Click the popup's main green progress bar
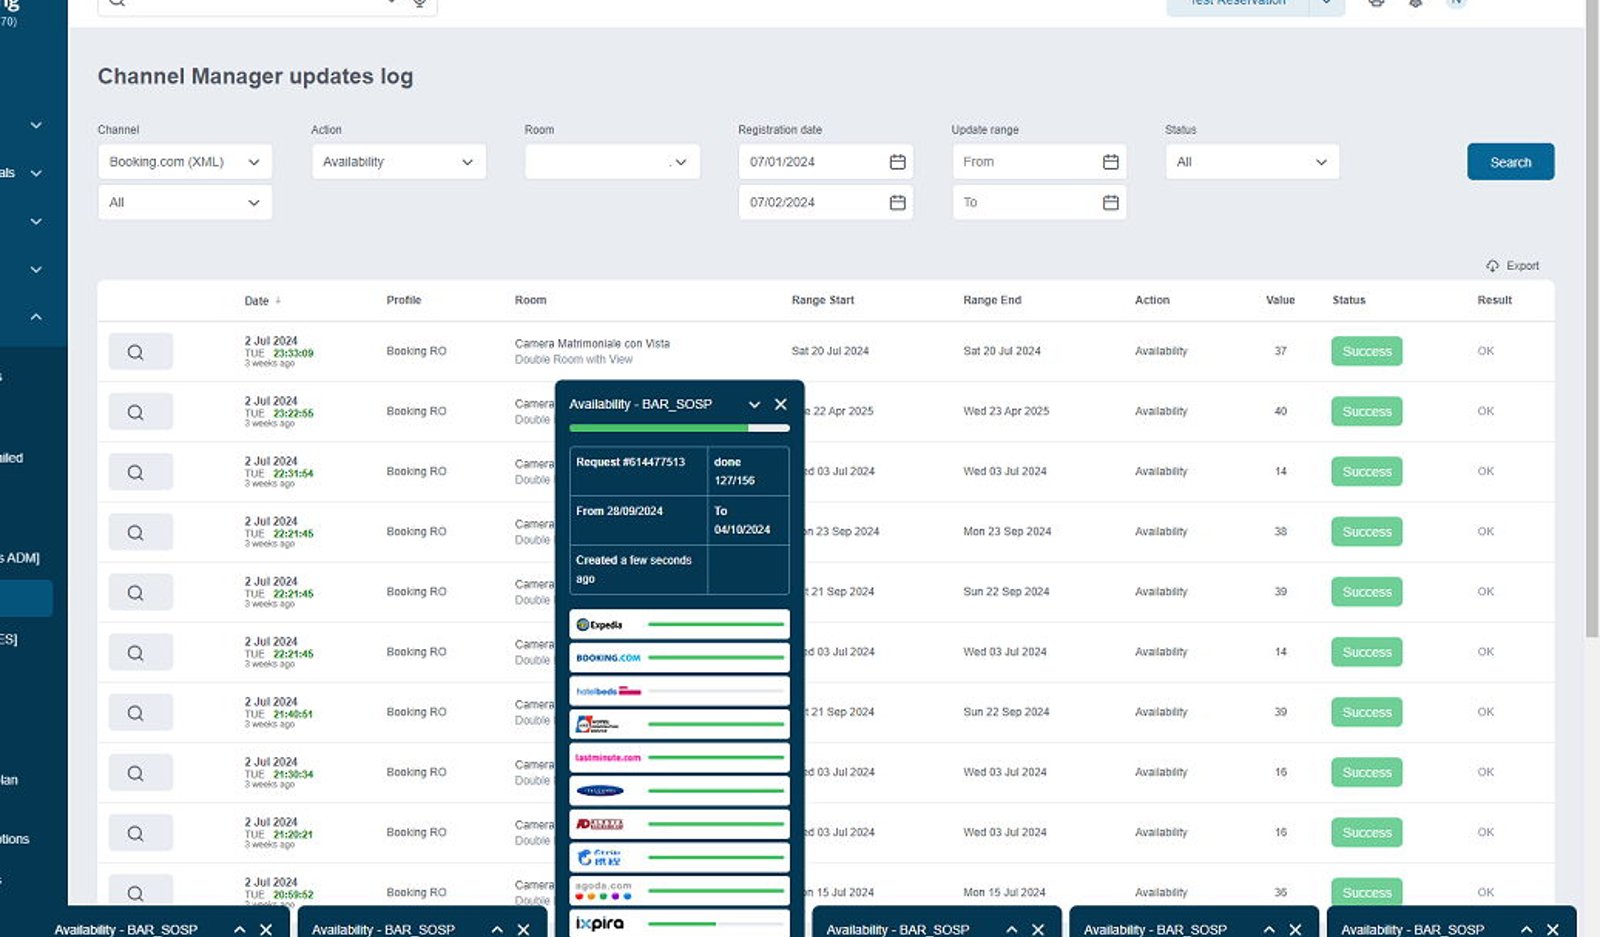The height and width of the screenshot is (937, 1600). point(679,428)
